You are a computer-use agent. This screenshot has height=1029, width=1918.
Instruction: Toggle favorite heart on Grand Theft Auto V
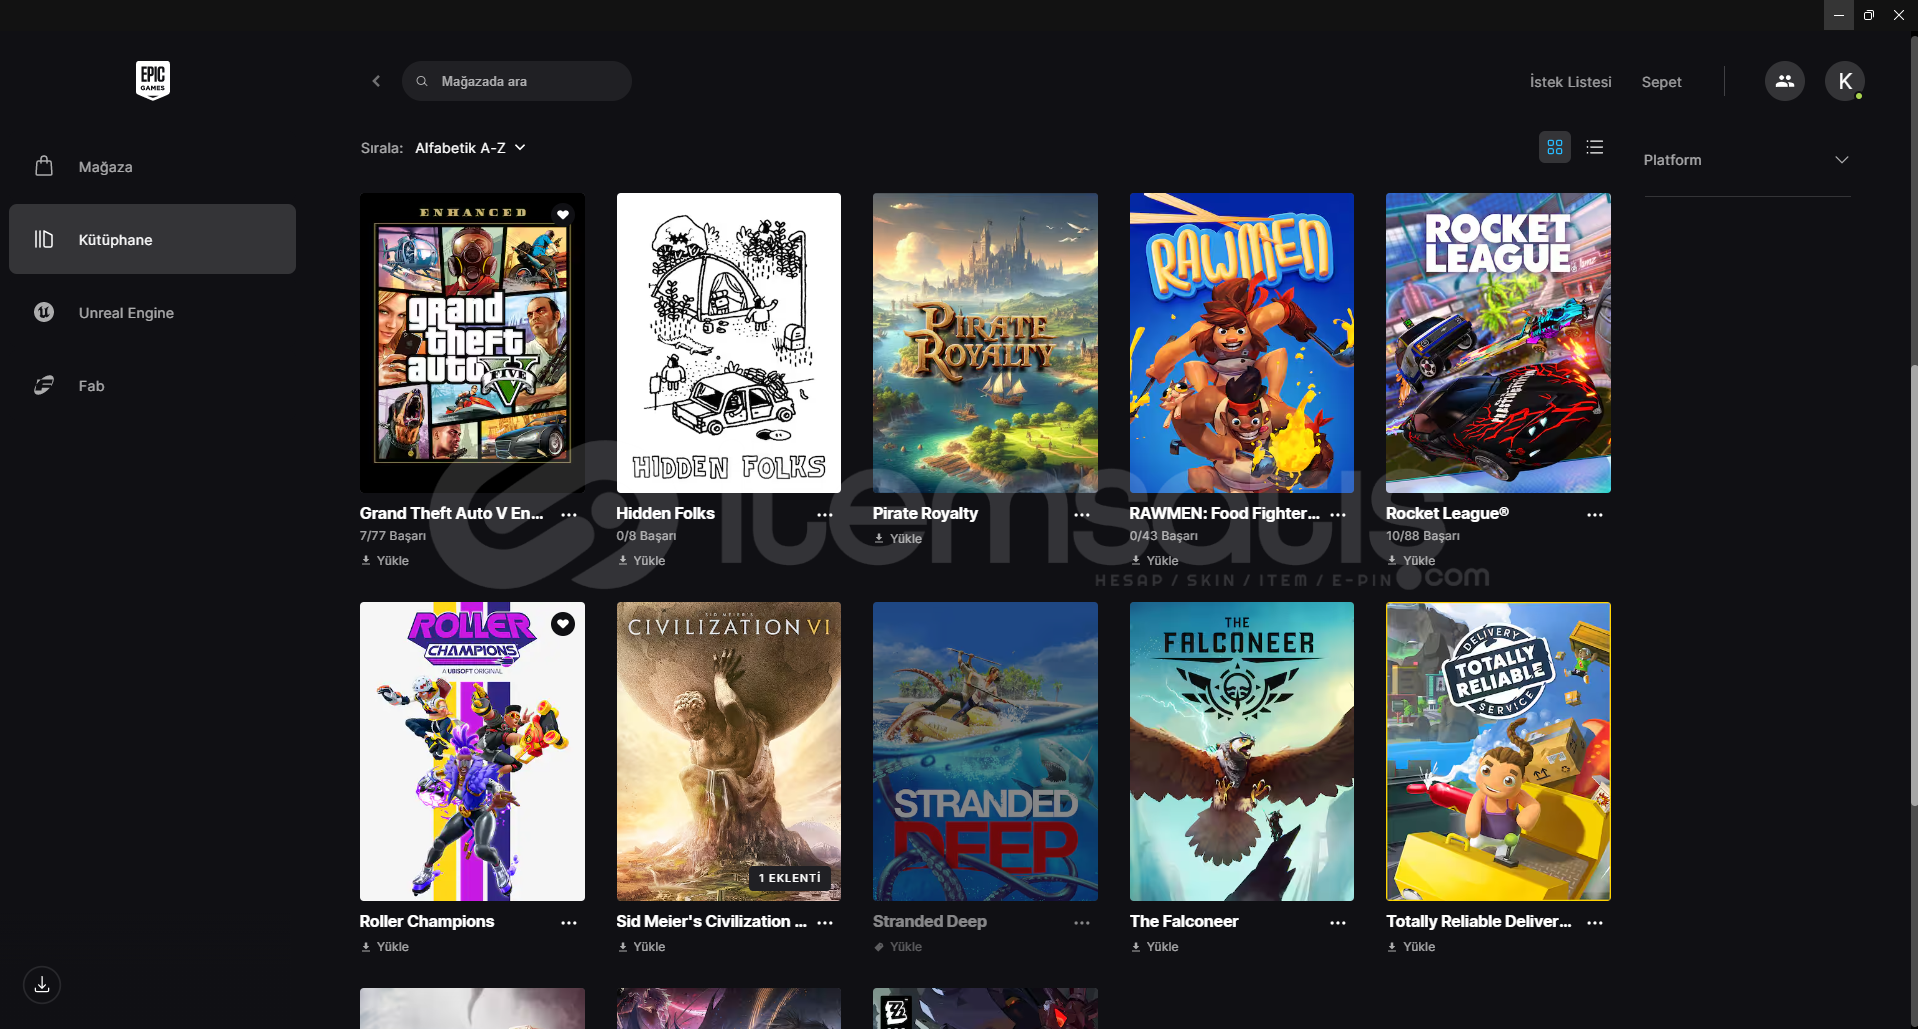point(563,214)
